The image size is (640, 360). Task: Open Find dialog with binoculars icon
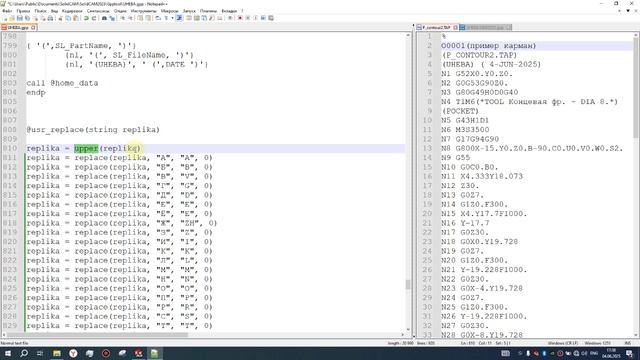(x=104, y=18)
